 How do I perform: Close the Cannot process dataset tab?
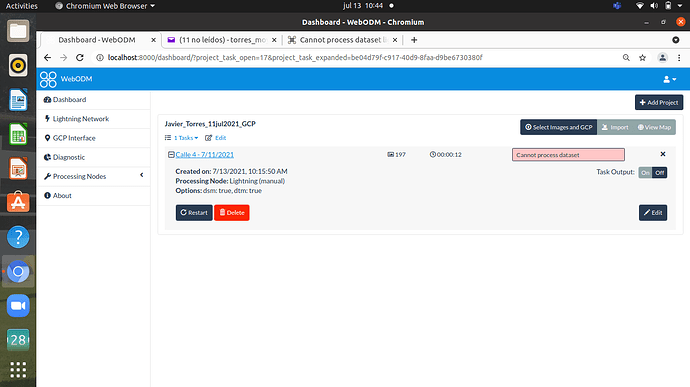coord(395,40)
